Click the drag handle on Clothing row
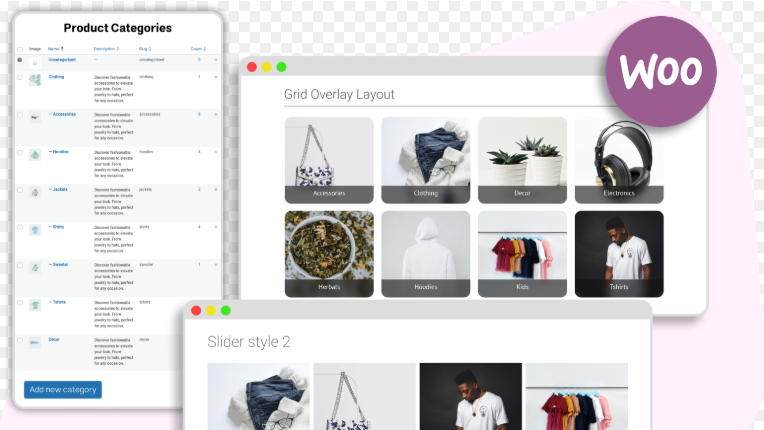 (216, 77)
